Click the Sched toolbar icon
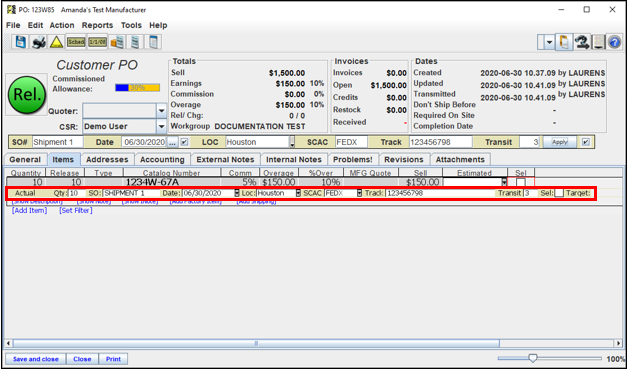 tap(76, 42)
